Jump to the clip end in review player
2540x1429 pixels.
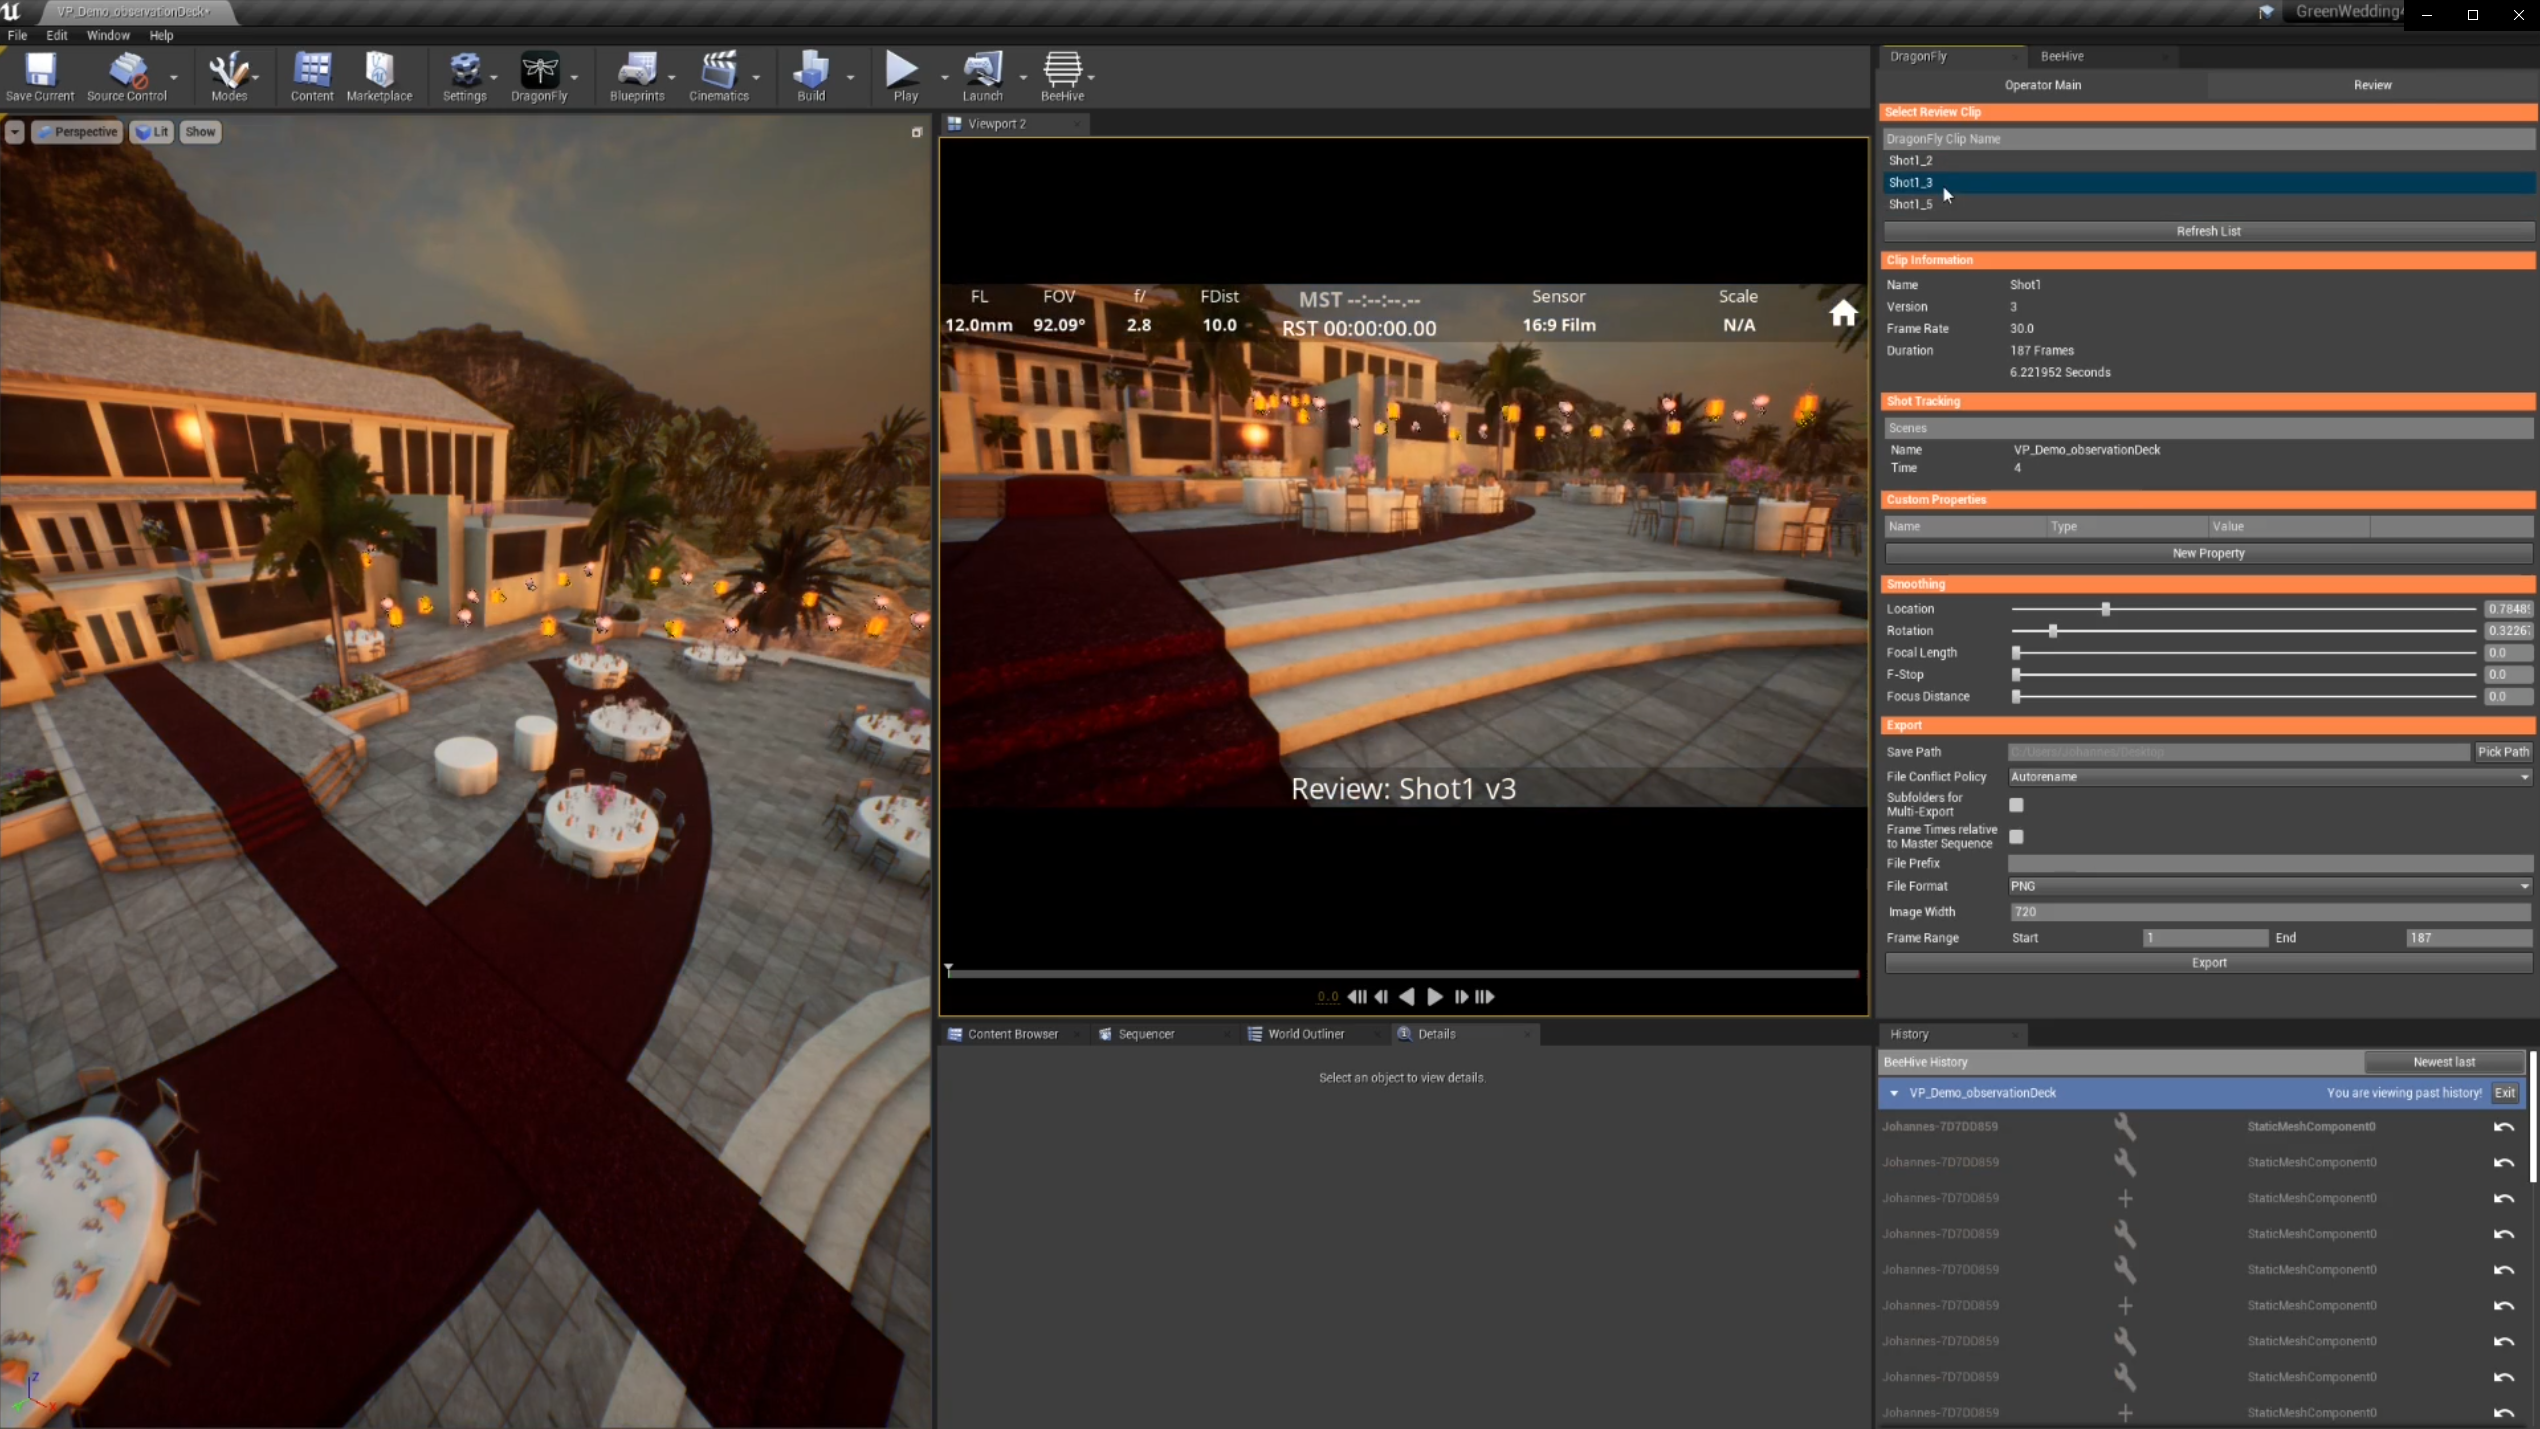[1485, 996]
